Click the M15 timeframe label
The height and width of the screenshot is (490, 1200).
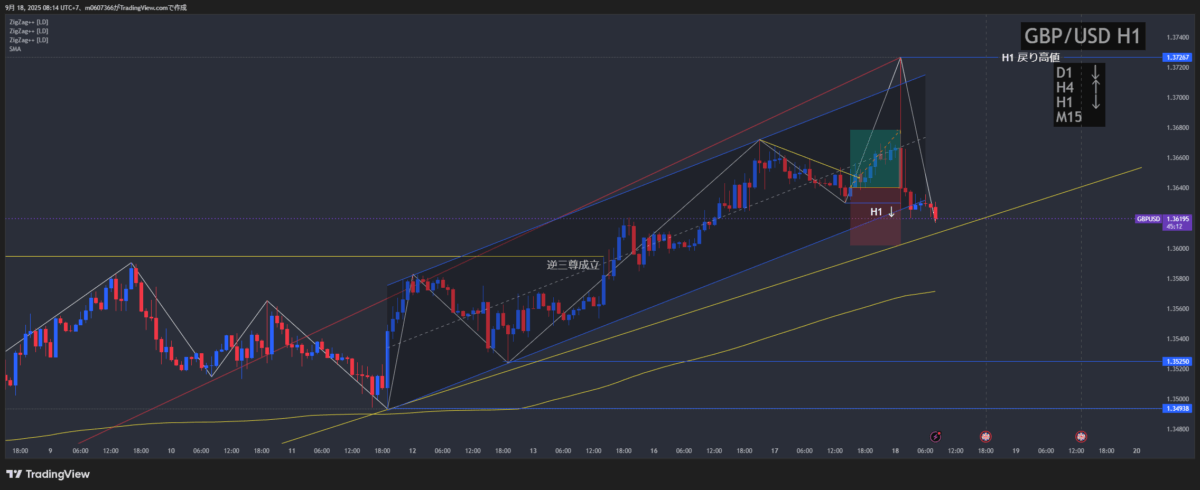(x=1070, y=117)
